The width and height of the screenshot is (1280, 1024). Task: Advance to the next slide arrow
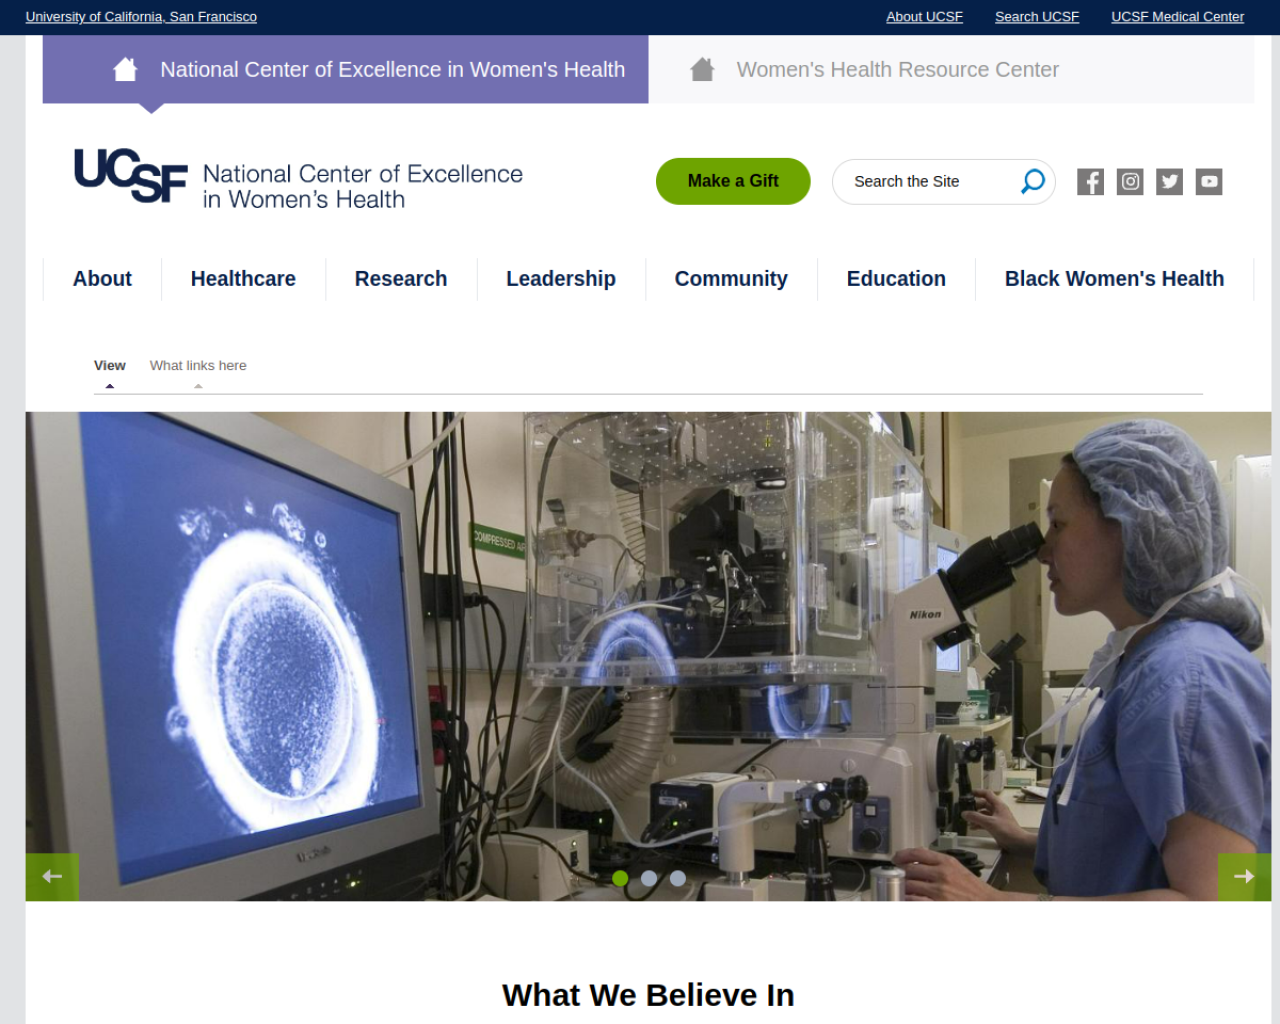[1244, 877]
